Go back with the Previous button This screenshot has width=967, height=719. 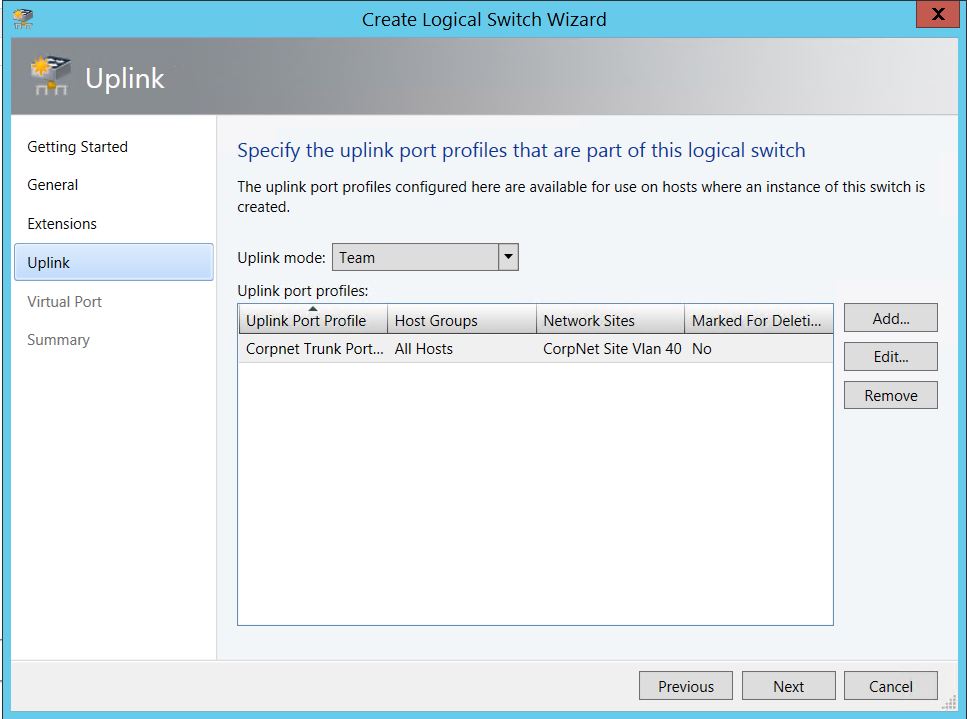point(686,686)
